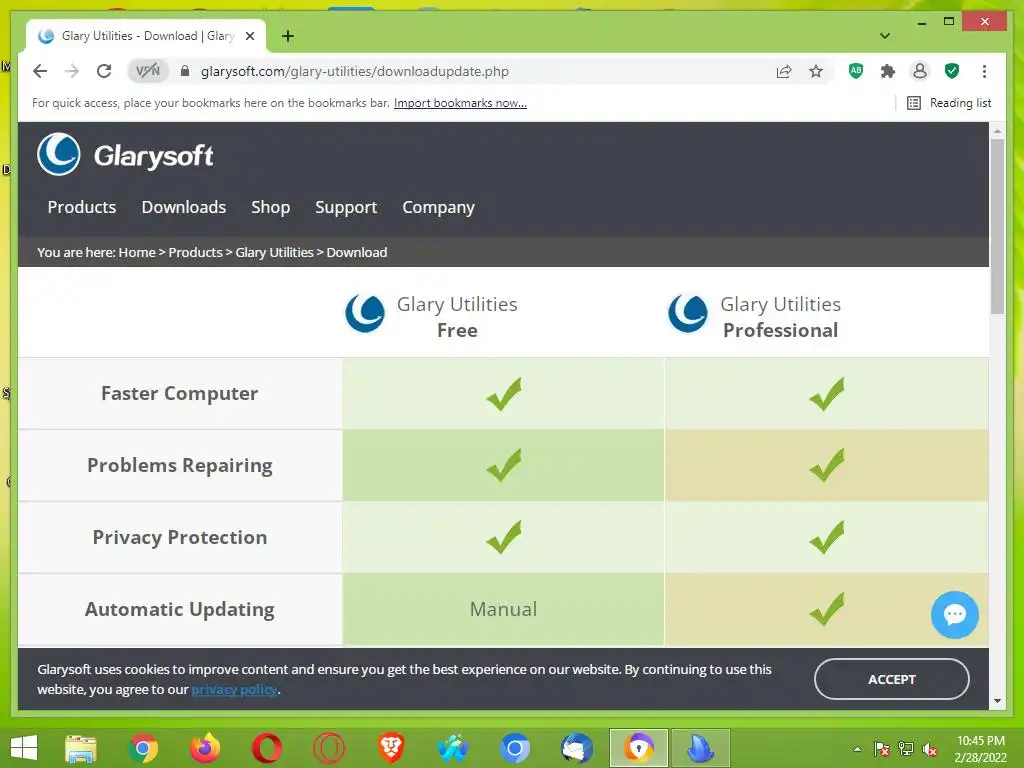Click the Products breadcrumb link
This screenshot has width=1024, height=768.
tap(195, 252)
